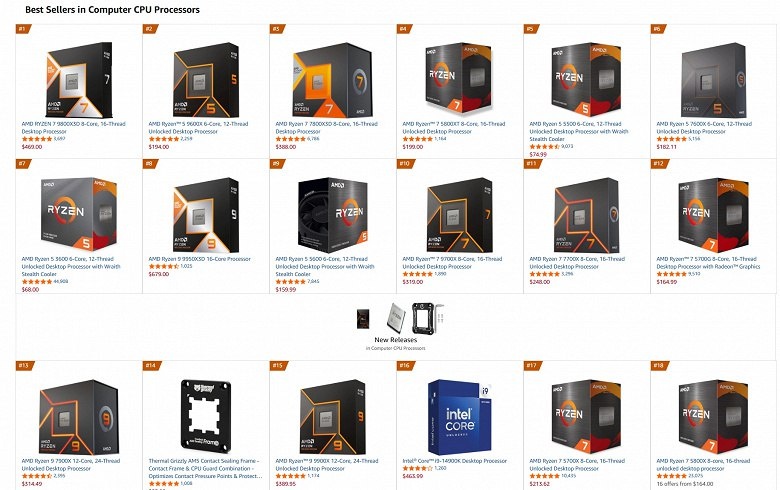Open the Ryzen 9 9950X3D 16-Core Processor link
The width and height of the screenshot is (780, 490).
199,259
